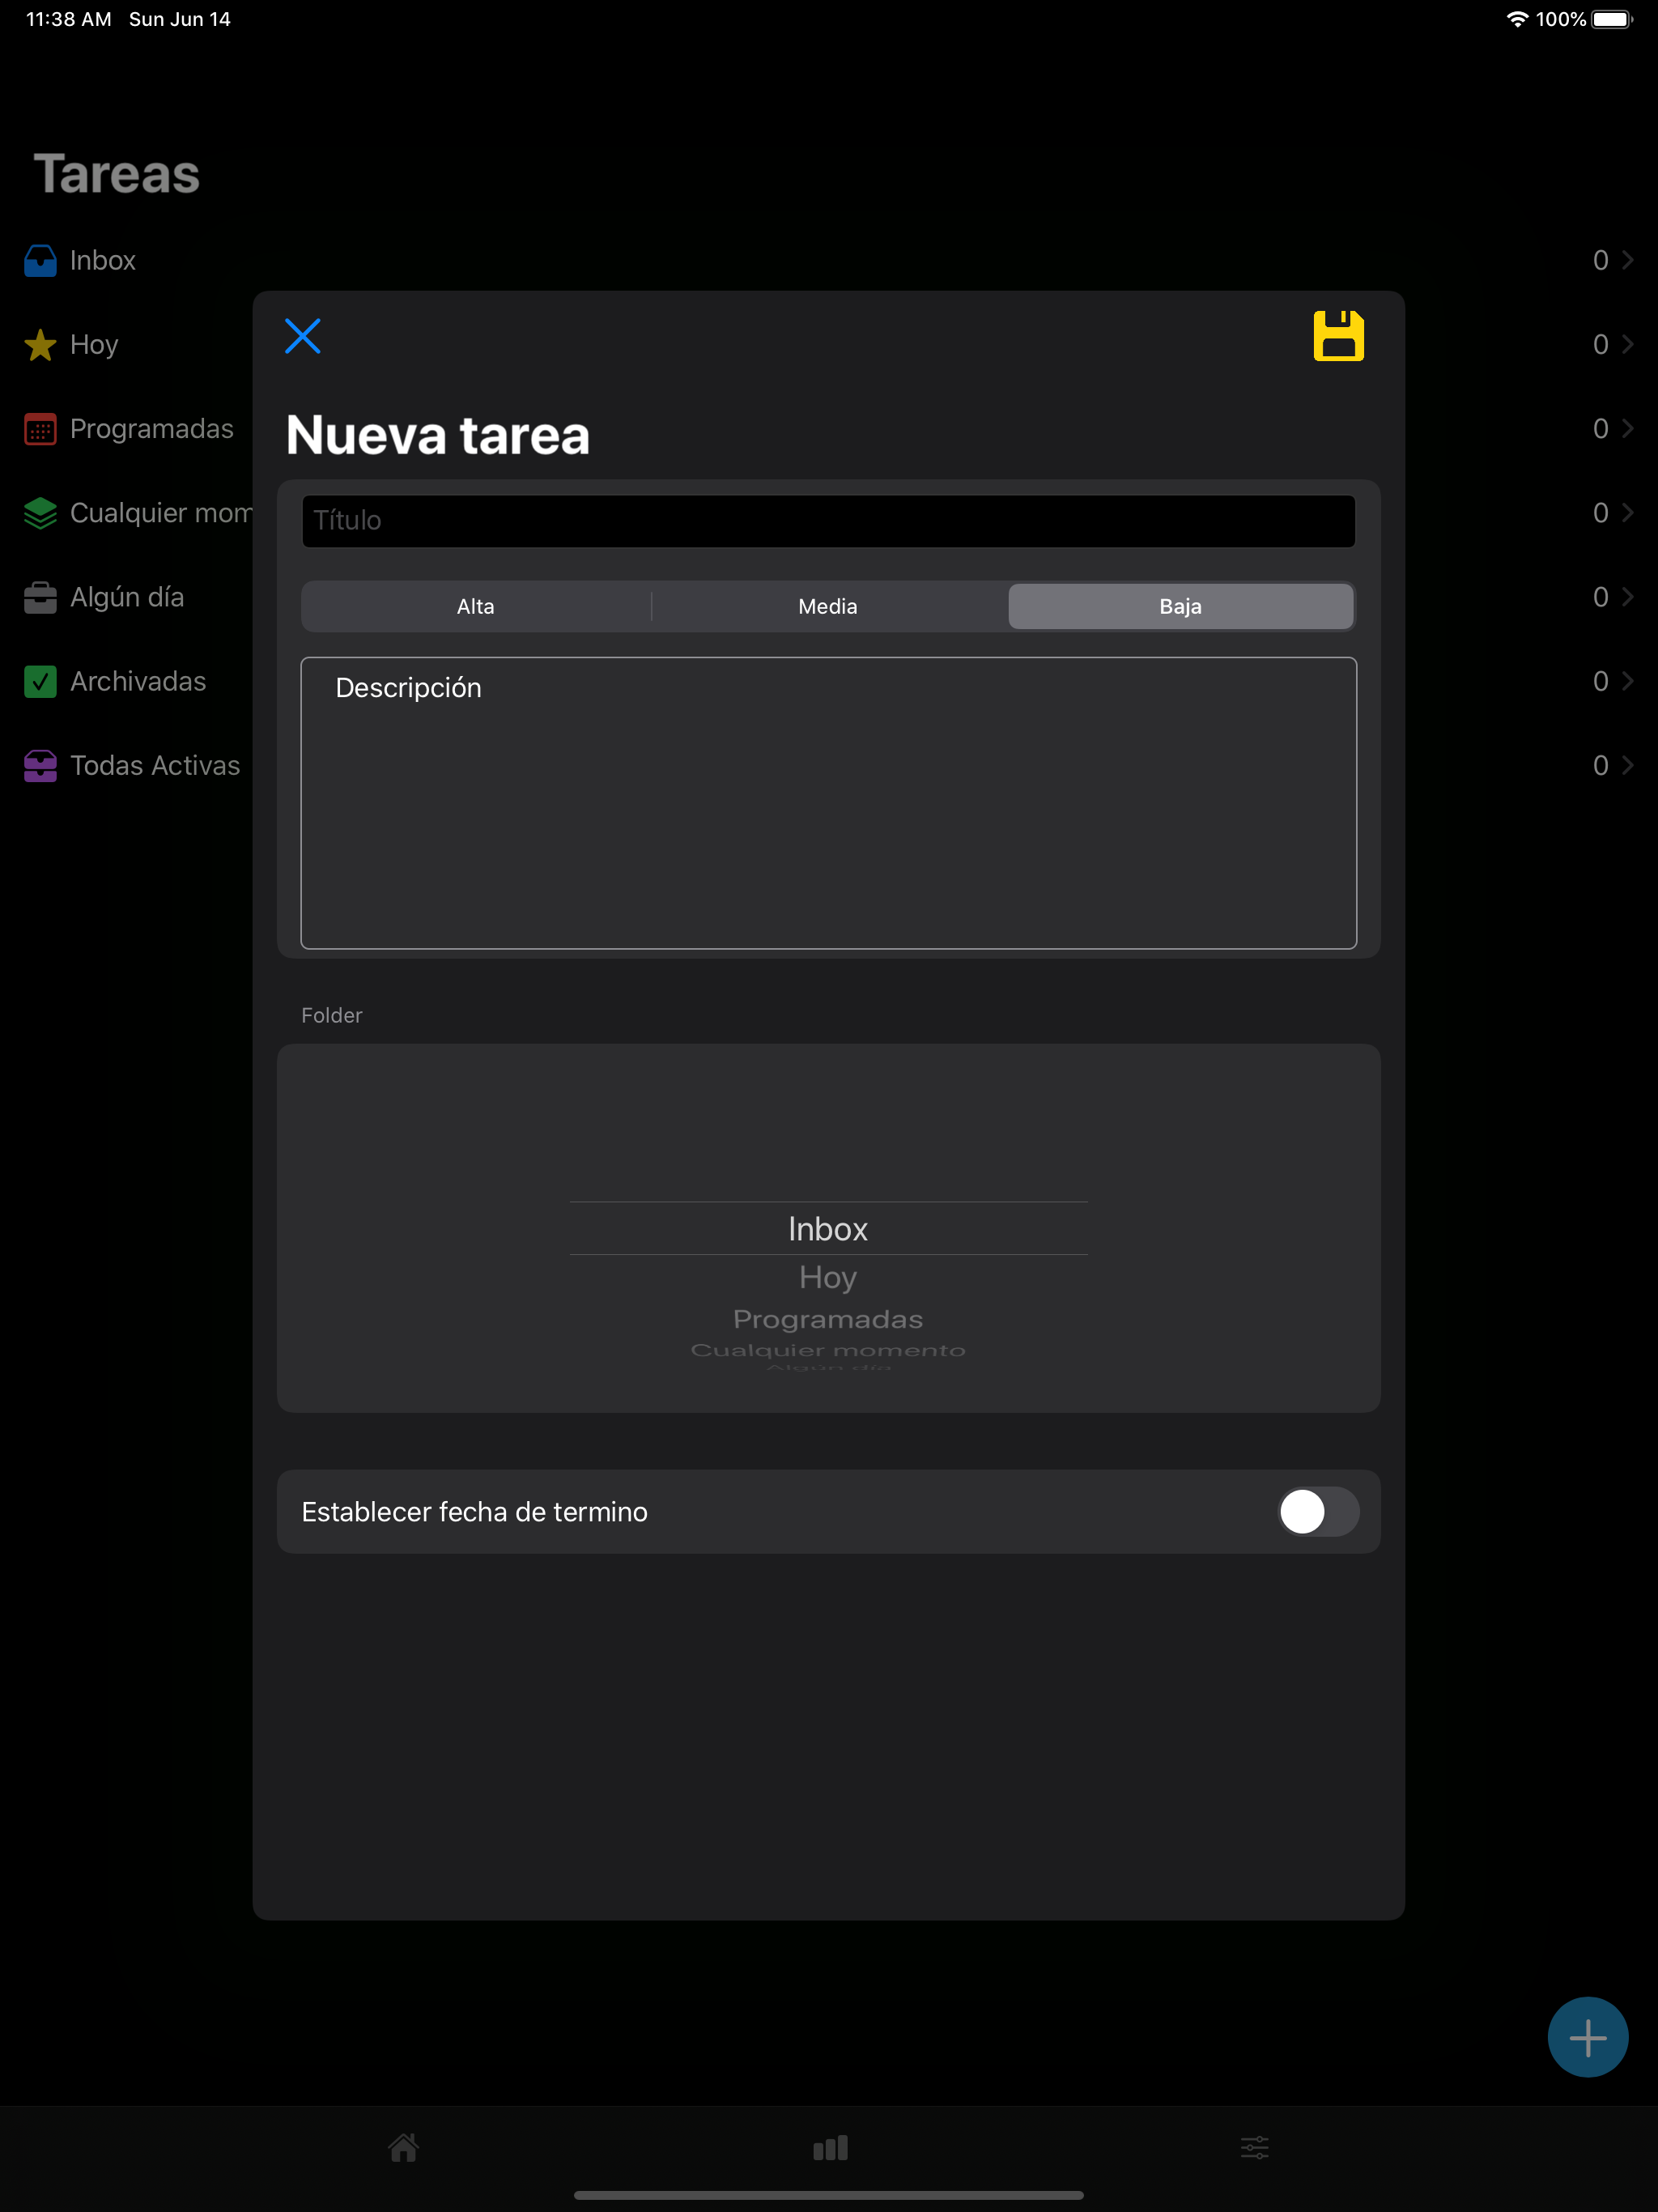This screenshot has width=1658, height=2212.
Task: Select Baja priority
Action: coord(1180,606)
